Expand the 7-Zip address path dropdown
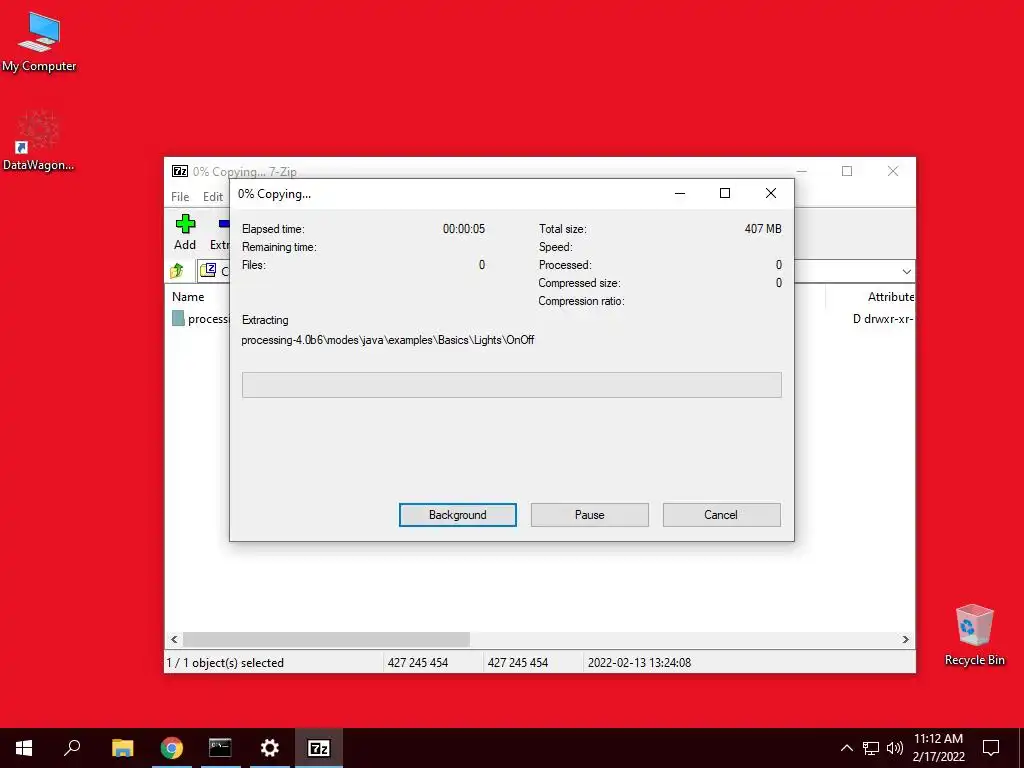The width and height of the screenshot is (1024, 768). [906, 271]
